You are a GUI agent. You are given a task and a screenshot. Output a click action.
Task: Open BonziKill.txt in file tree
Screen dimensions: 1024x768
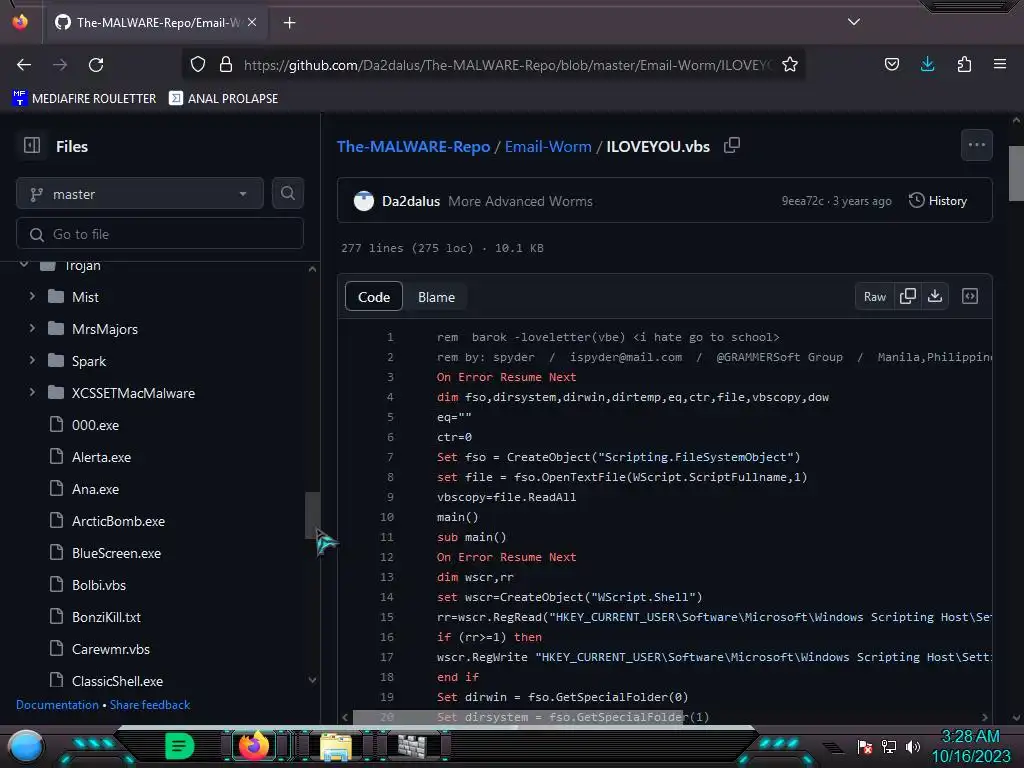[106, 617]
